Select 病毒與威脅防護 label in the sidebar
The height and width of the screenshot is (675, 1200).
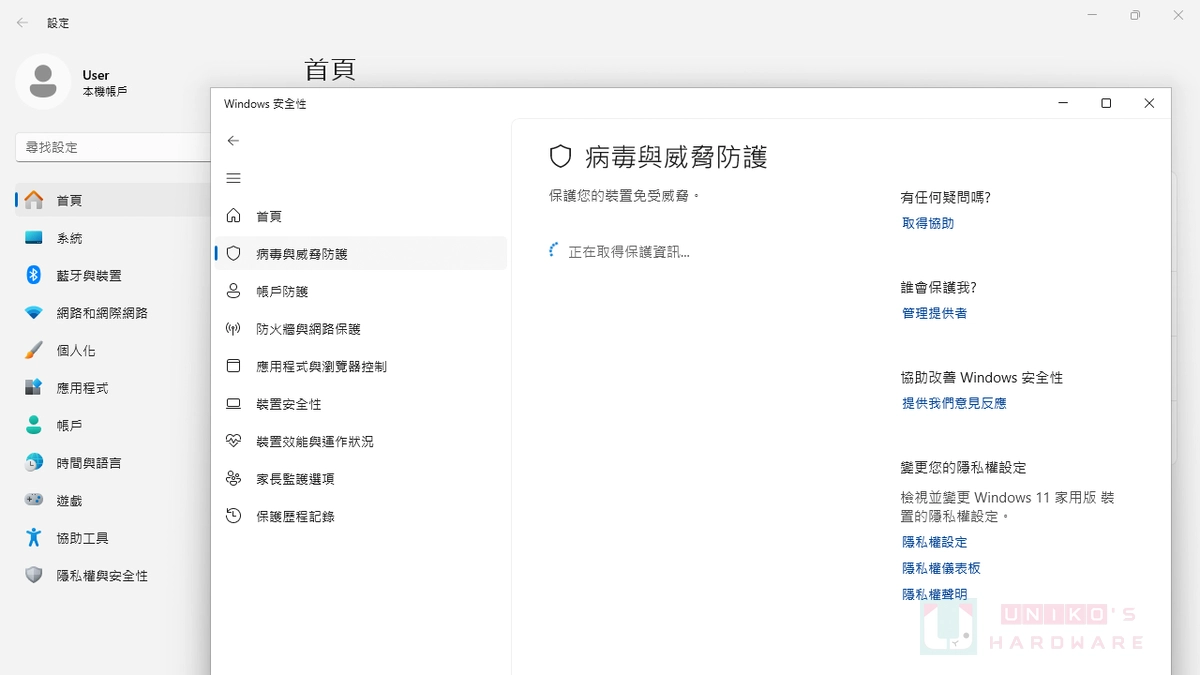point(302,254)
